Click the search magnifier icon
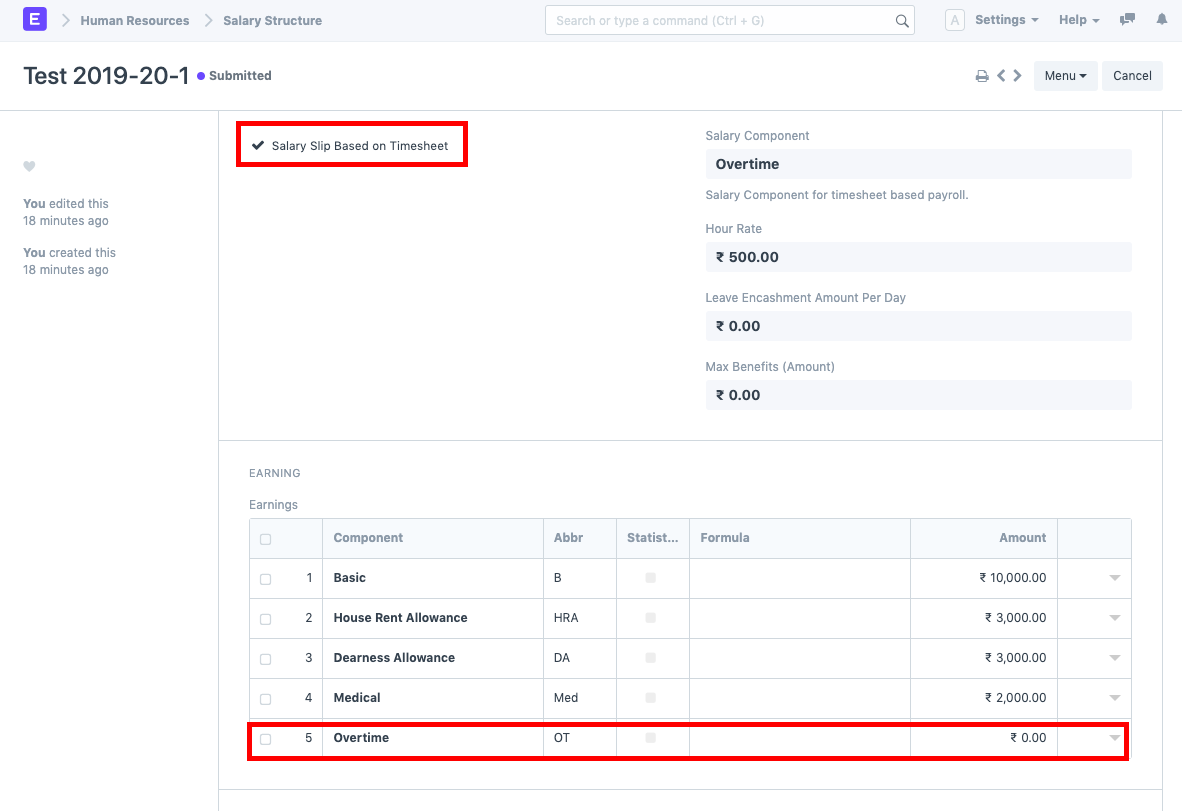Screen dimensions: 1182x811 click(x=901, y=21)
